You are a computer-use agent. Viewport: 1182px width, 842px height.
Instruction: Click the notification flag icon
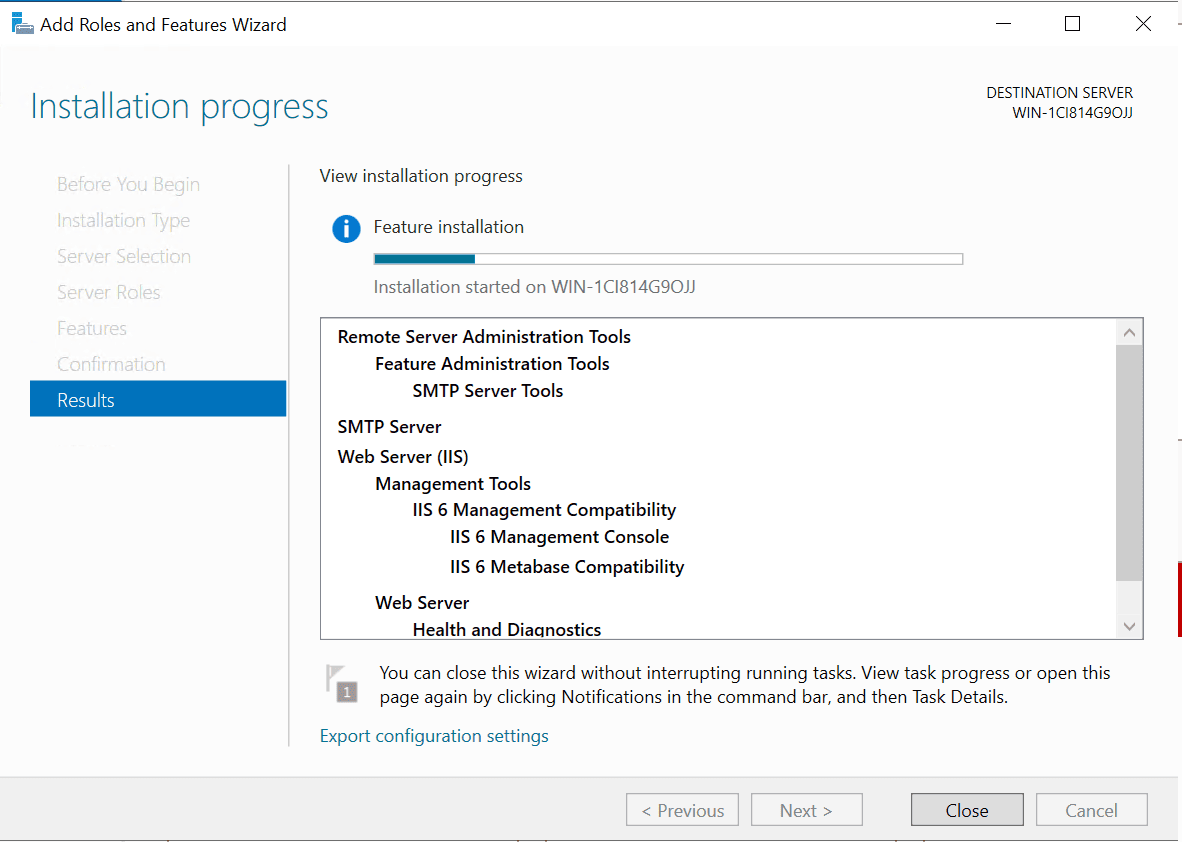coord(342,682)
